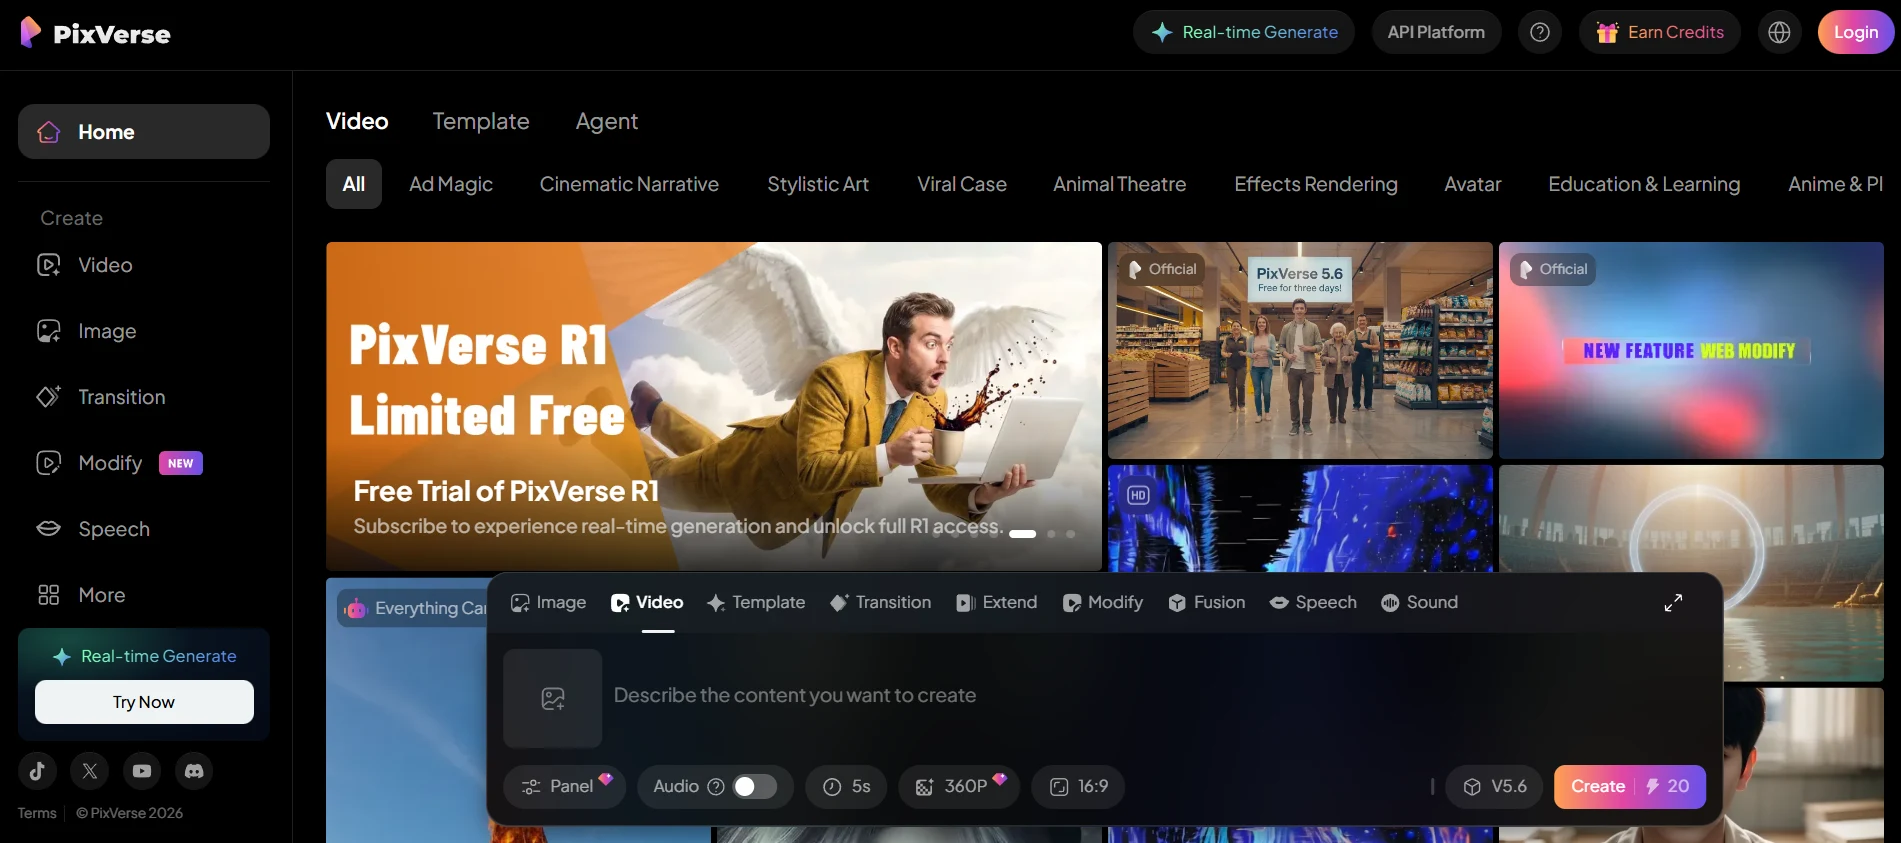The image size is (1901, 843).
Task: Select Extend mode in creation panel
Action: [x=996, y=602]
